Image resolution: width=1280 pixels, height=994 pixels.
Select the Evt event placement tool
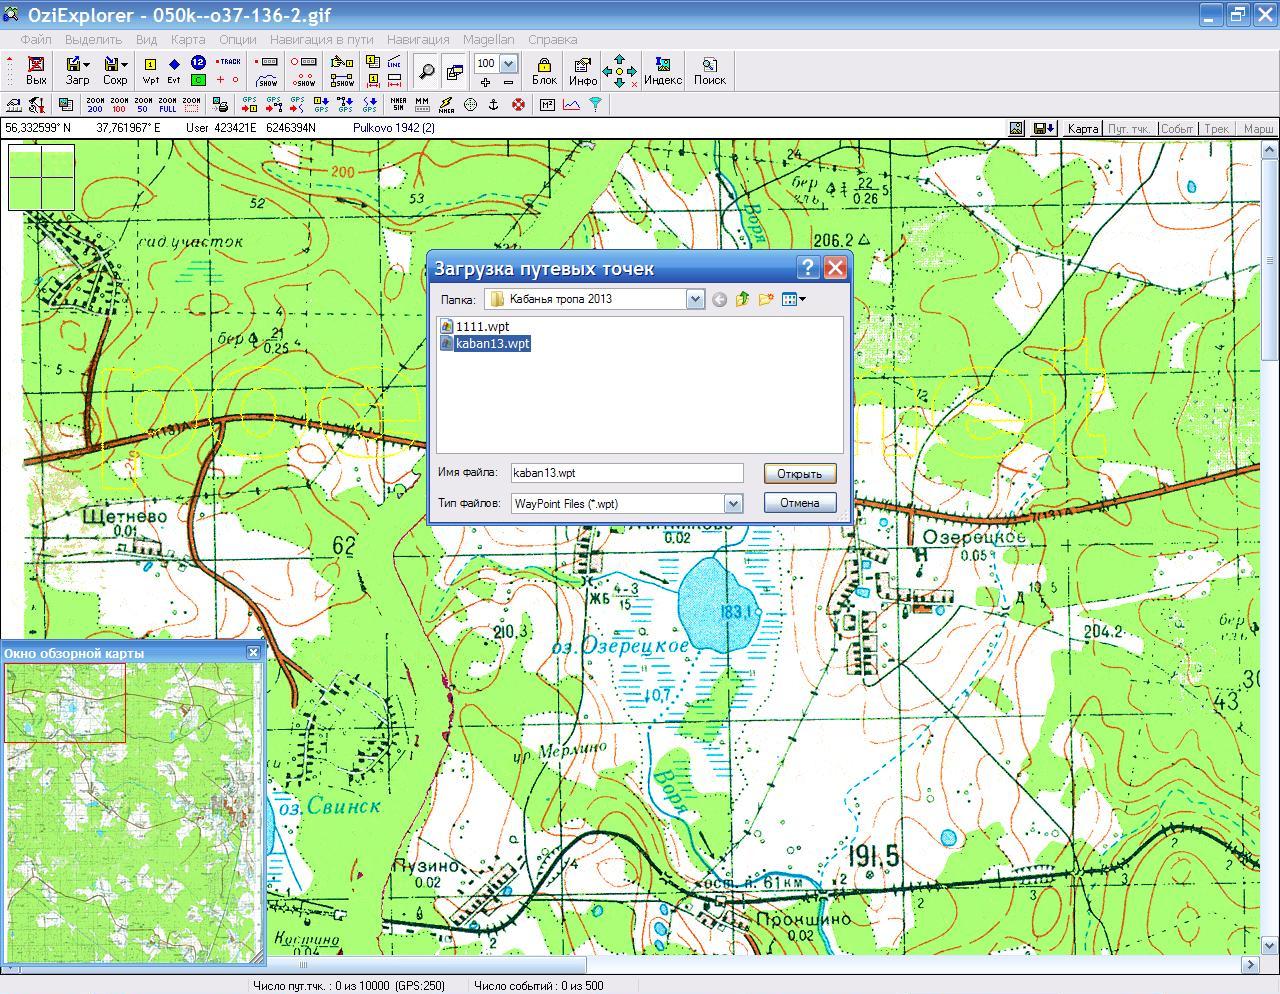click(x=174, y=70)
